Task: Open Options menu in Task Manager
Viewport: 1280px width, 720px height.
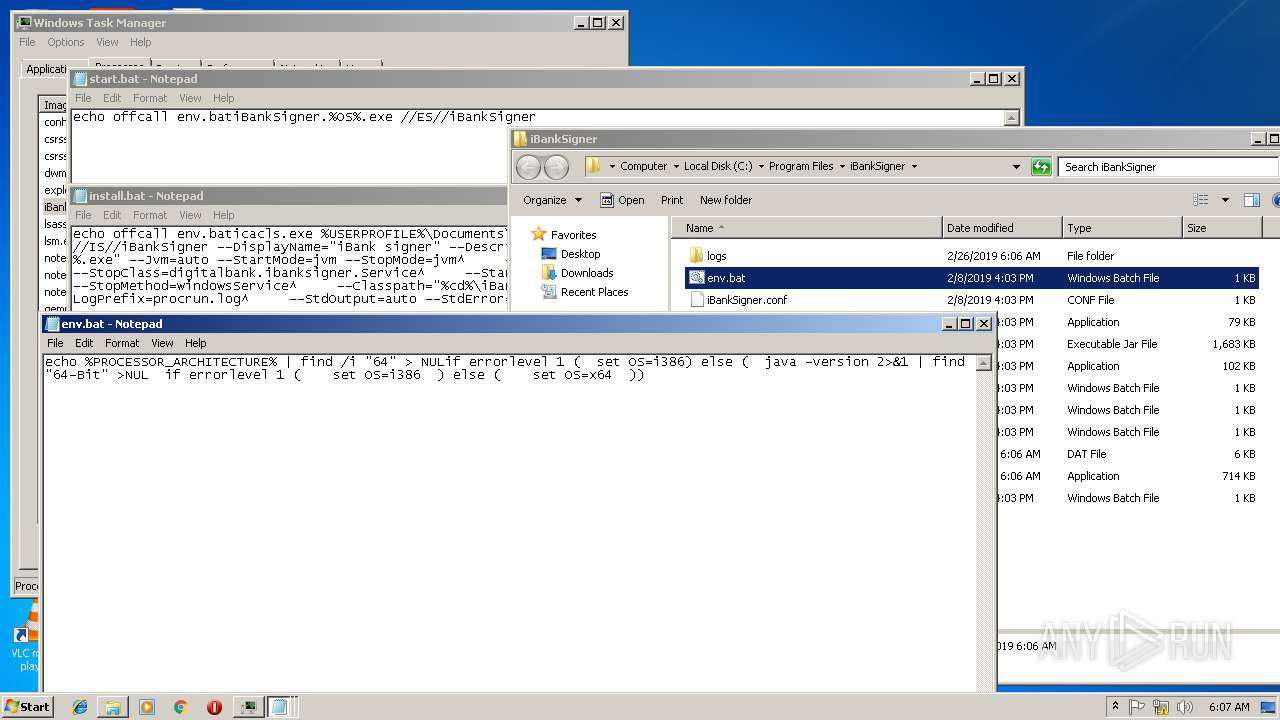Action: [x=66, y=42]
